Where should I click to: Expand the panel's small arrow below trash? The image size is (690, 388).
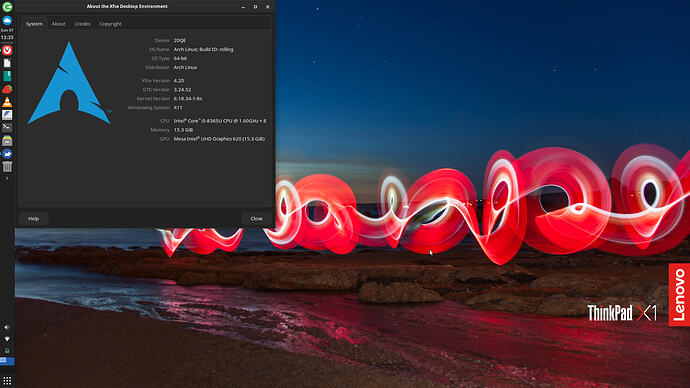click(7, 178)
